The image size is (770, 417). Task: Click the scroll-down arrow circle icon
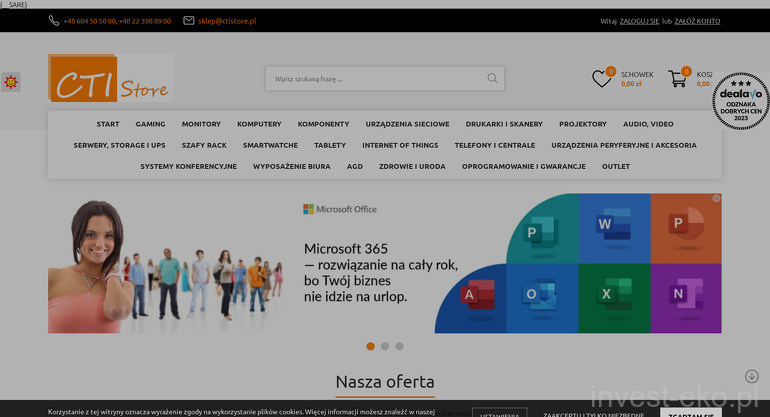click(751, 376)
